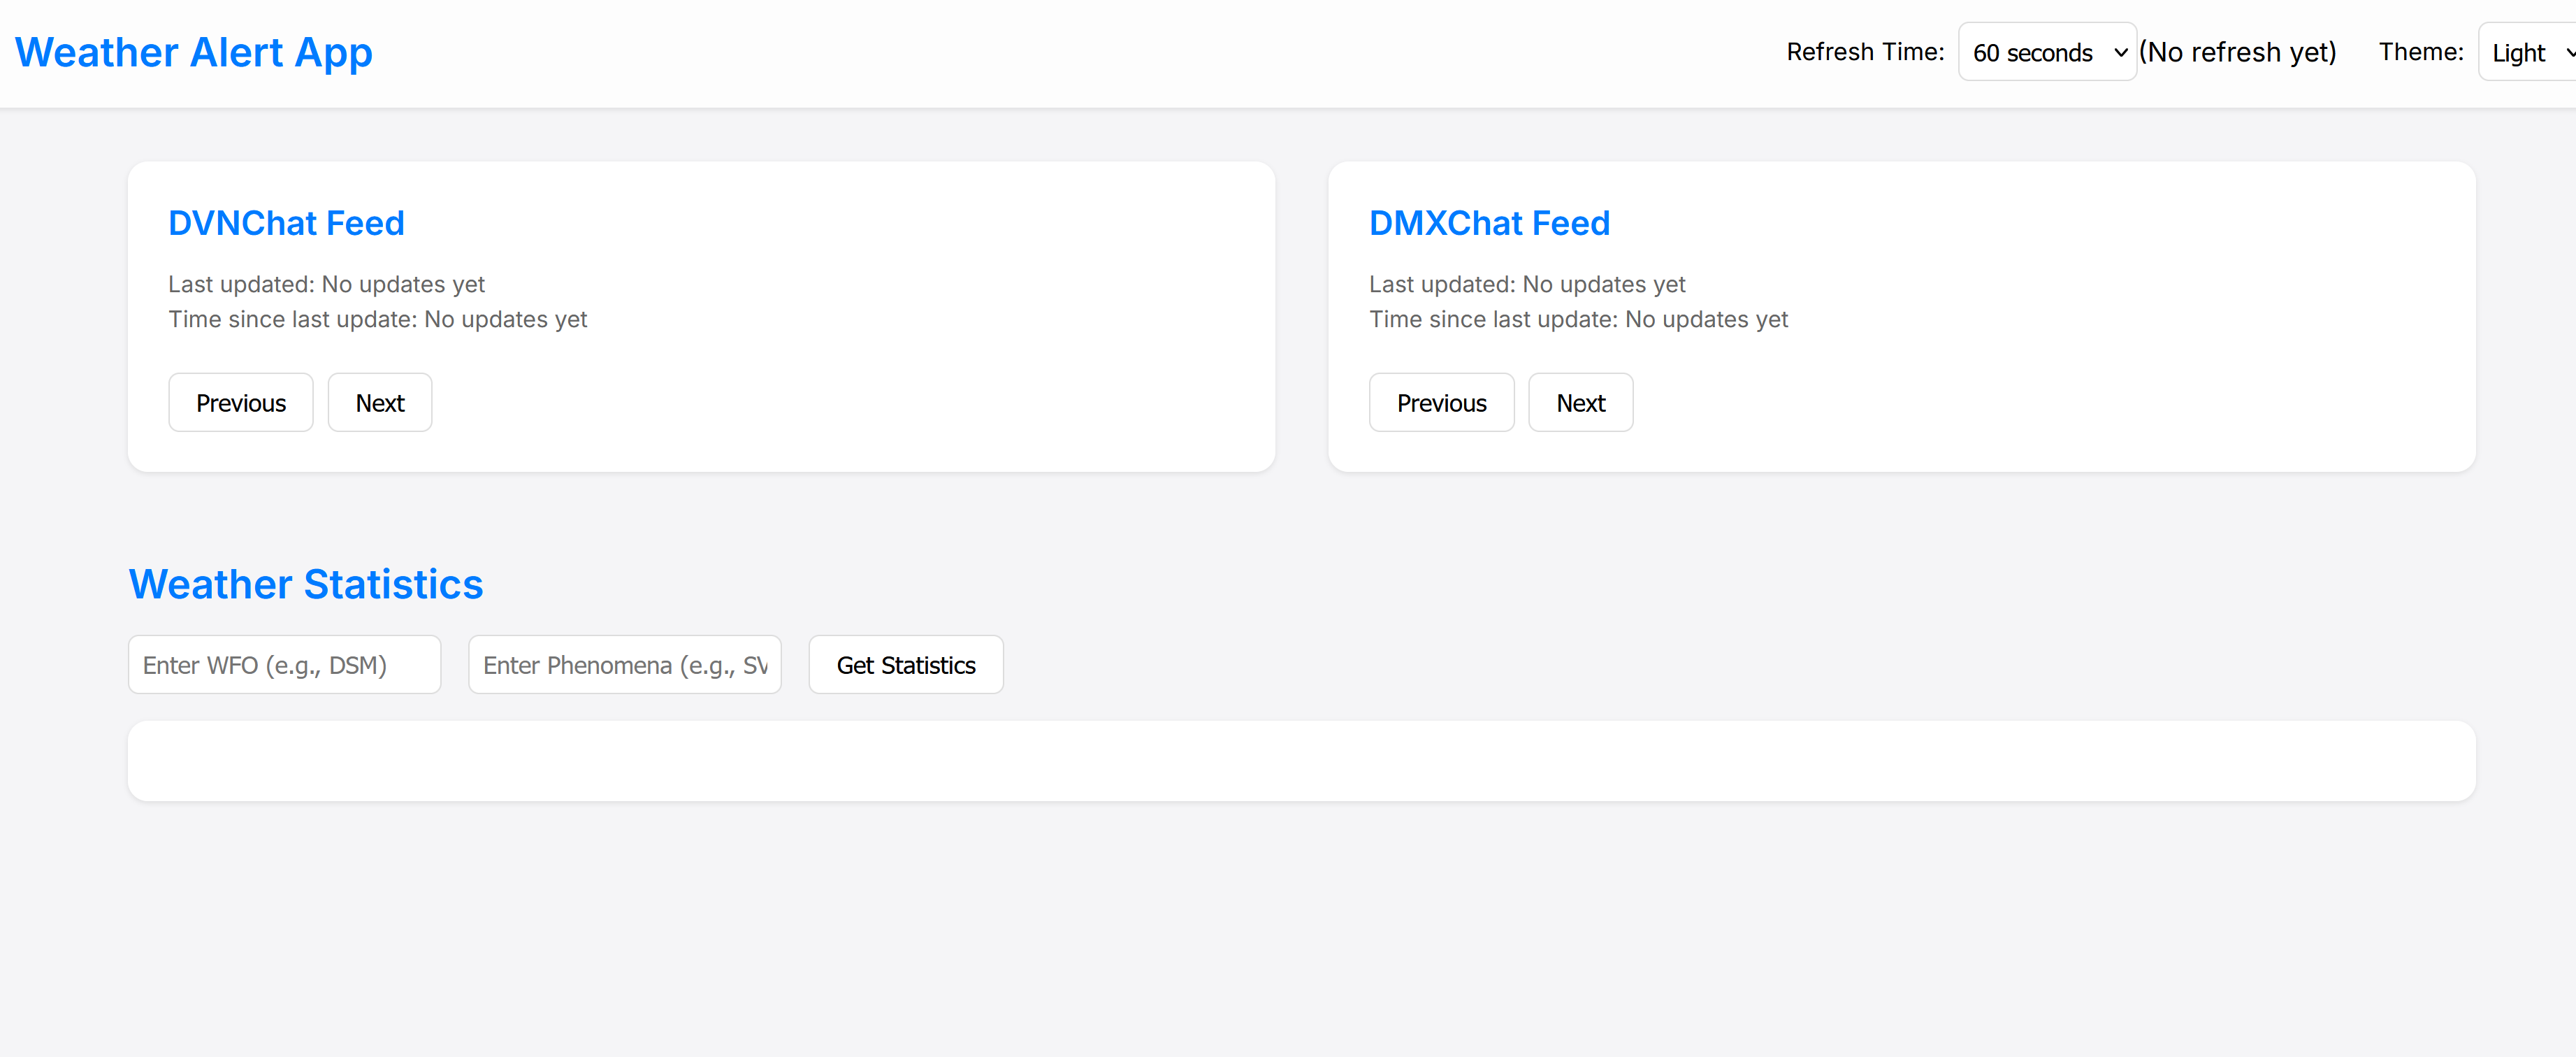Click Previous in the DVNChat Feed card

(241, 403)
